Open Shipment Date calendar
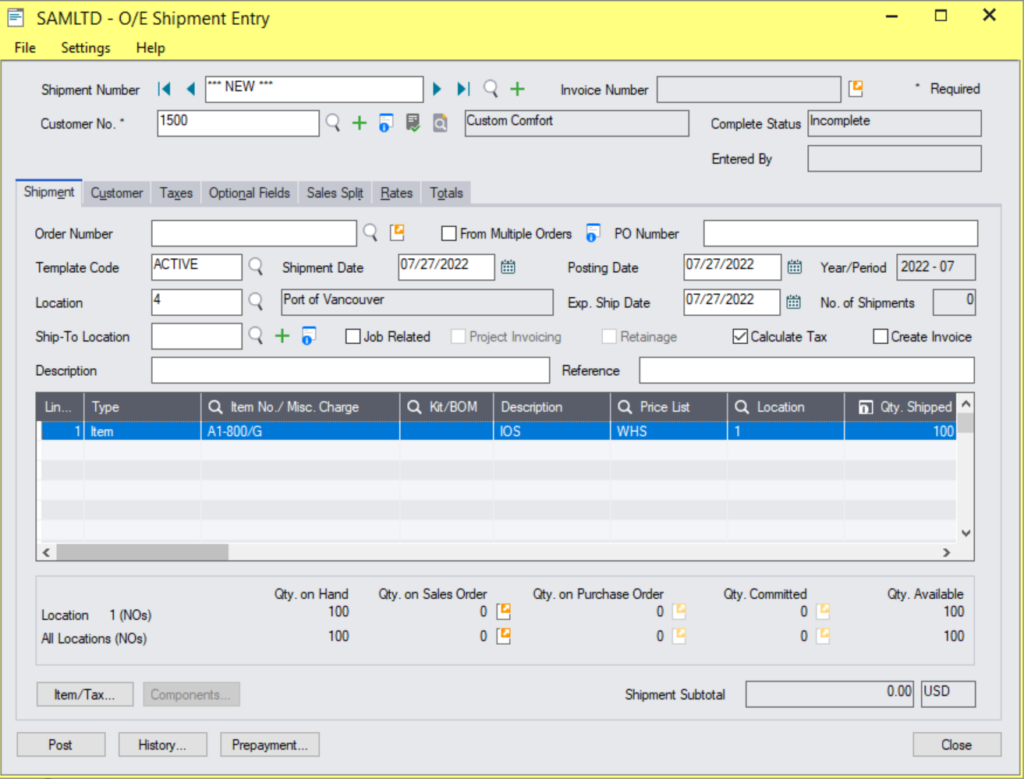Screen dimensions: 1024x779 tap(508, 267)
